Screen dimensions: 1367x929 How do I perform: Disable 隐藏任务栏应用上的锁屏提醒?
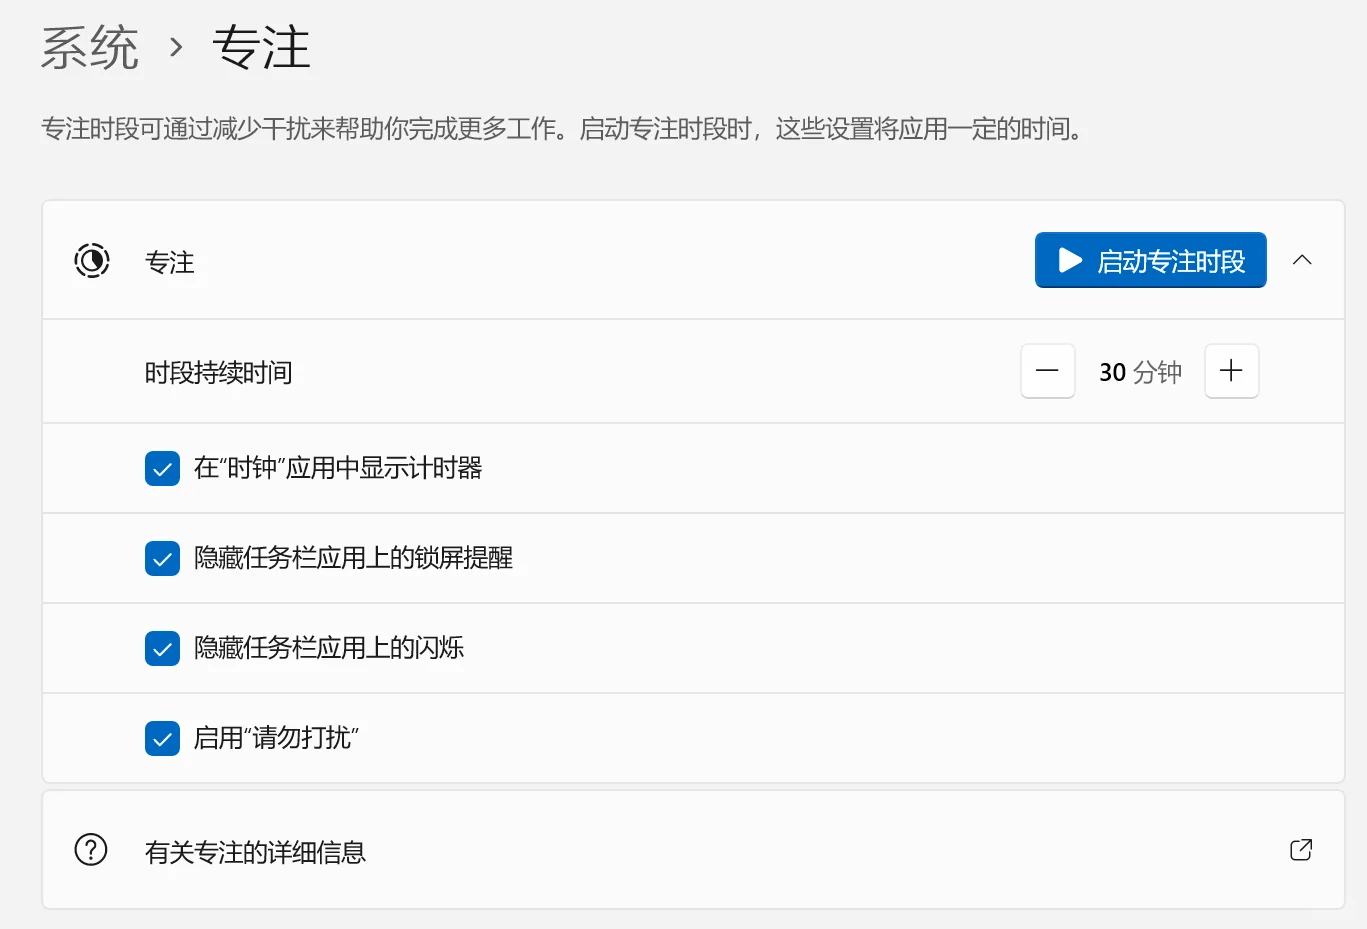pos(162,558)
